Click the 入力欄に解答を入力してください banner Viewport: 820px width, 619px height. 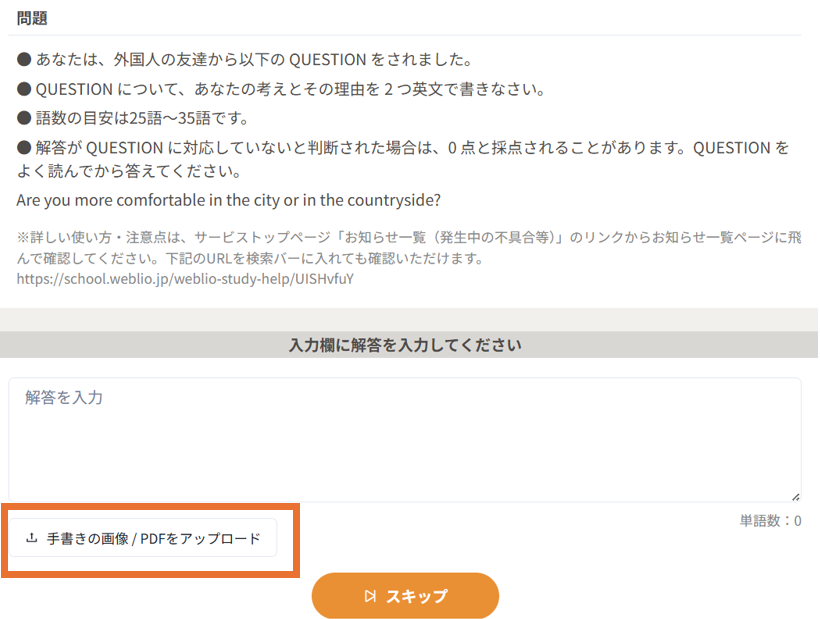pos(405,345)
